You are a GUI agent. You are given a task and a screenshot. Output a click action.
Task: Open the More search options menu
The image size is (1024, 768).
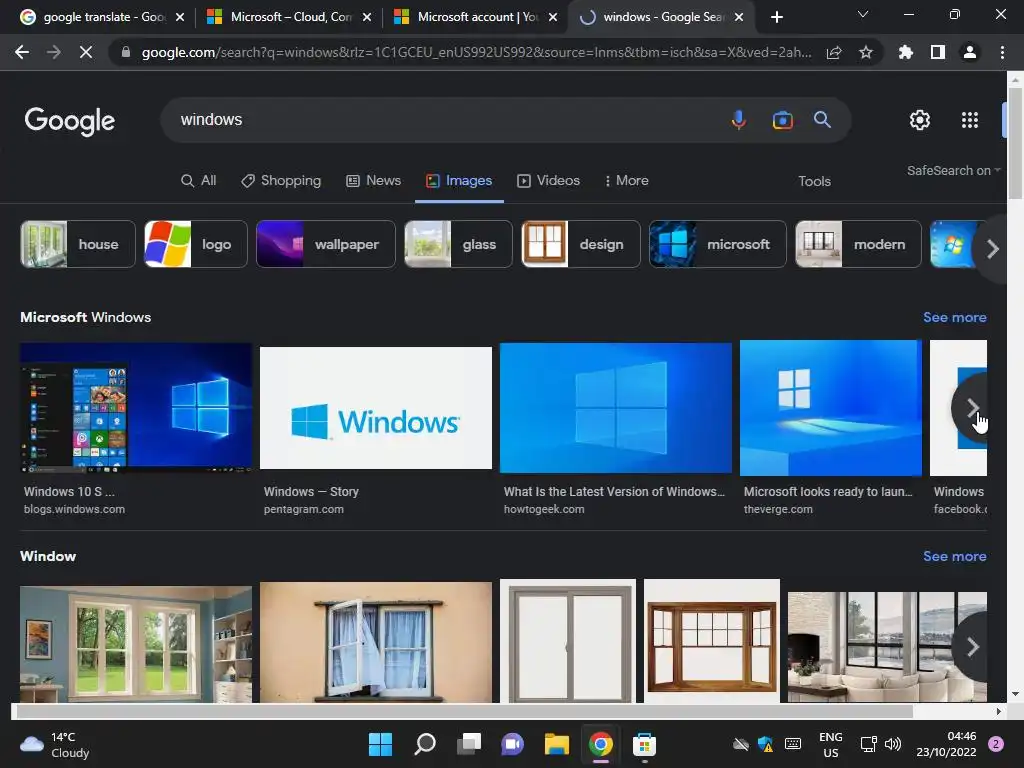[626, 181]
